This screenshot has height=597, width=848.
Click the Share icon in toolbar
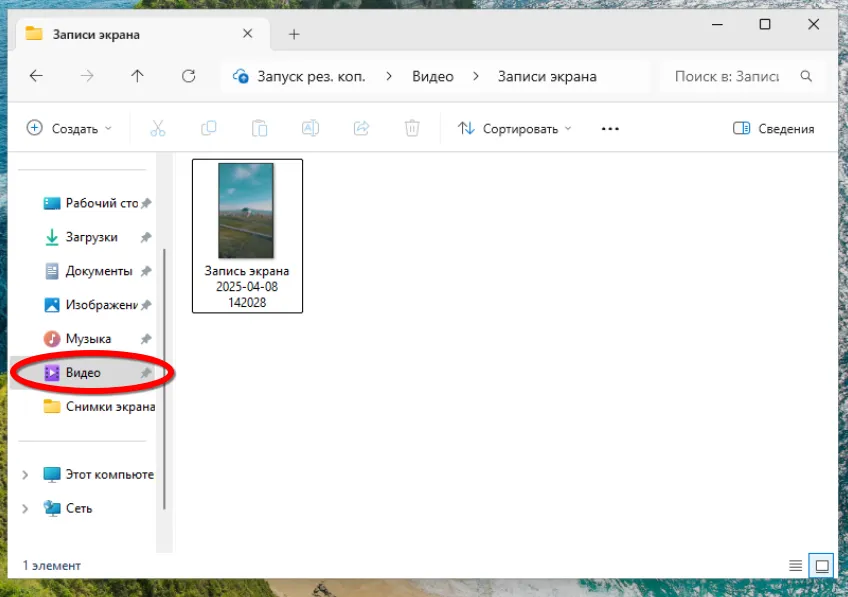point(361,128)
